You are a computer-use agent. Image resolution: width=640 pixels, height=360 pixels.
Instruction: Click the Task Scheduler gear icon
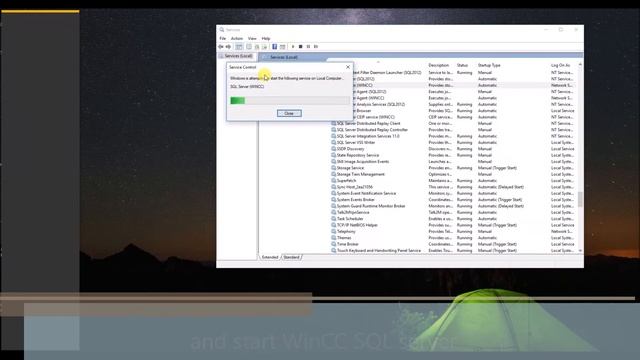(333, 219)
